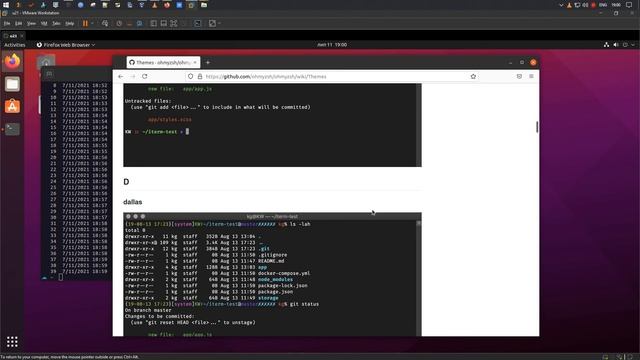This screenshot has height=360, width=640.
Task: Open the Windows notification center icon
Action: click(629, 5)
